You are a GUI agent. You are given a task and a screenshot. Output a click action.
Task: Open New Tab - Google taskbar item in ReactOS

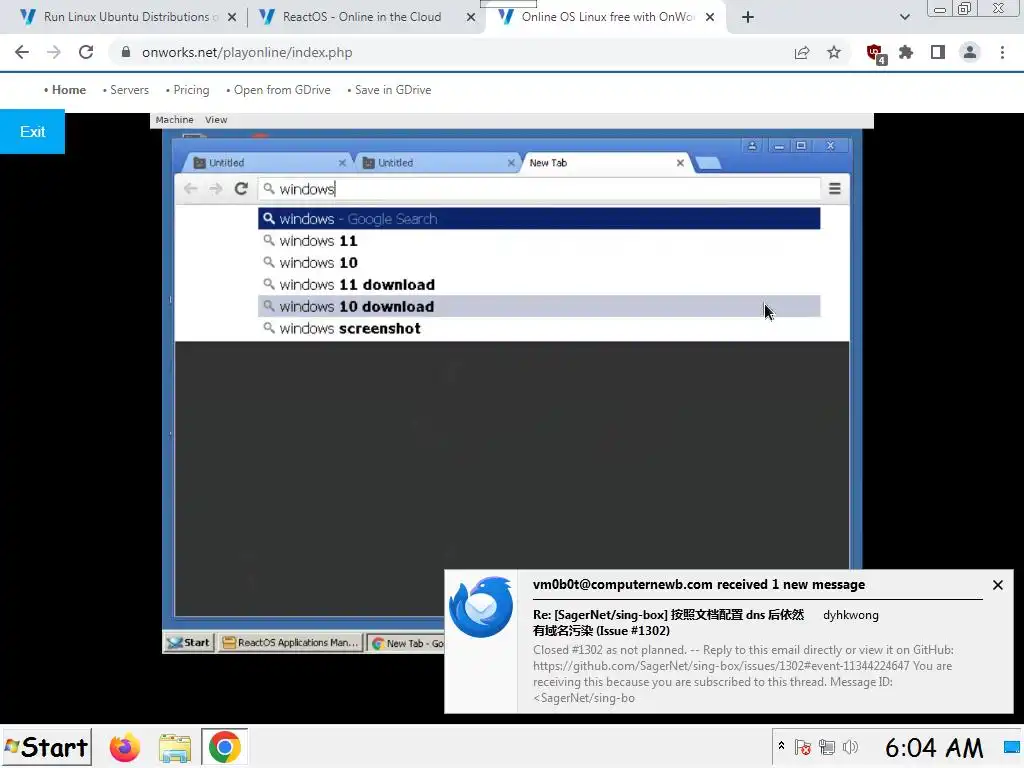coord(407,643)
